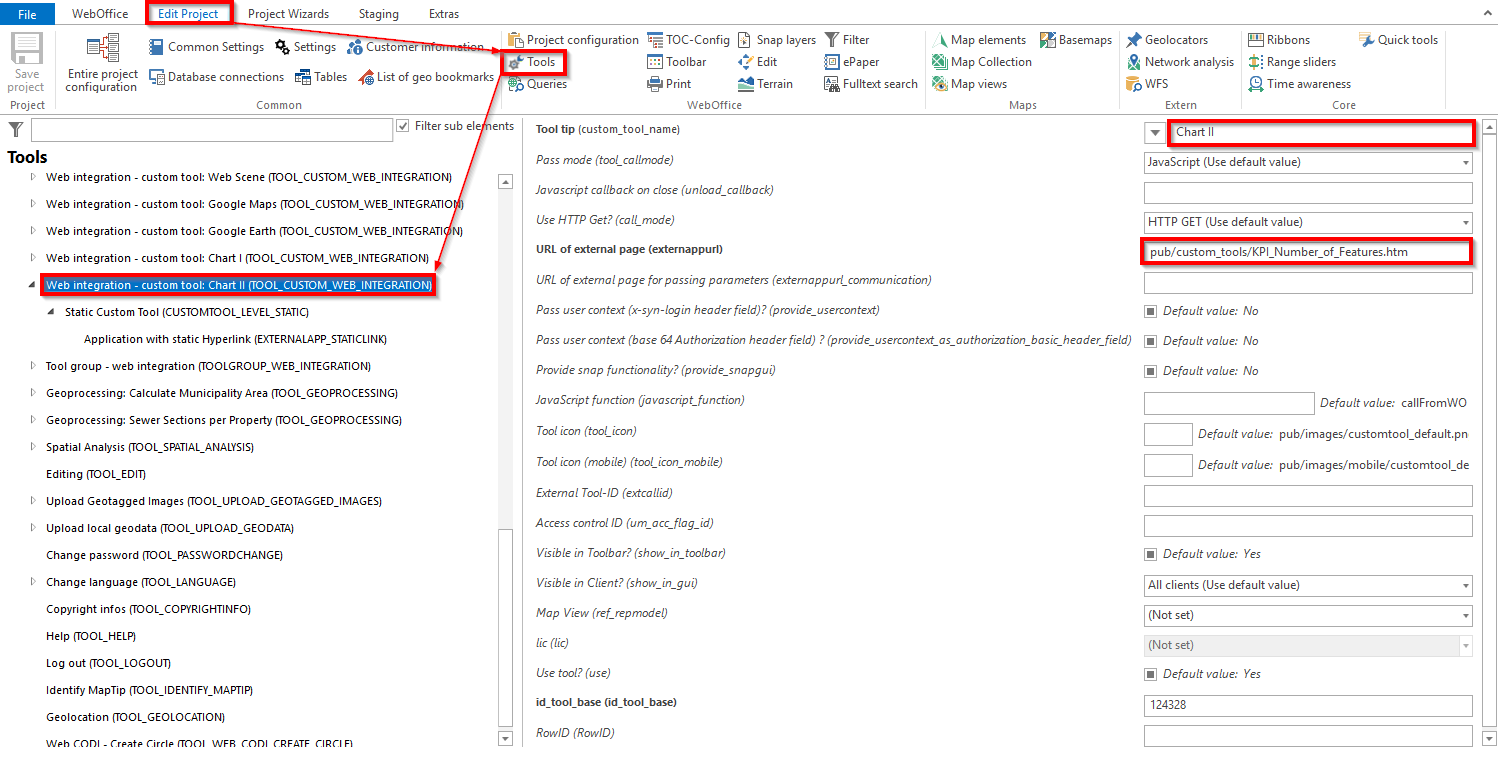Screen dimensions: 1498x759
Task: Toggle Visible in Toolbar default value checkbox
Action: coord(1151,553)
